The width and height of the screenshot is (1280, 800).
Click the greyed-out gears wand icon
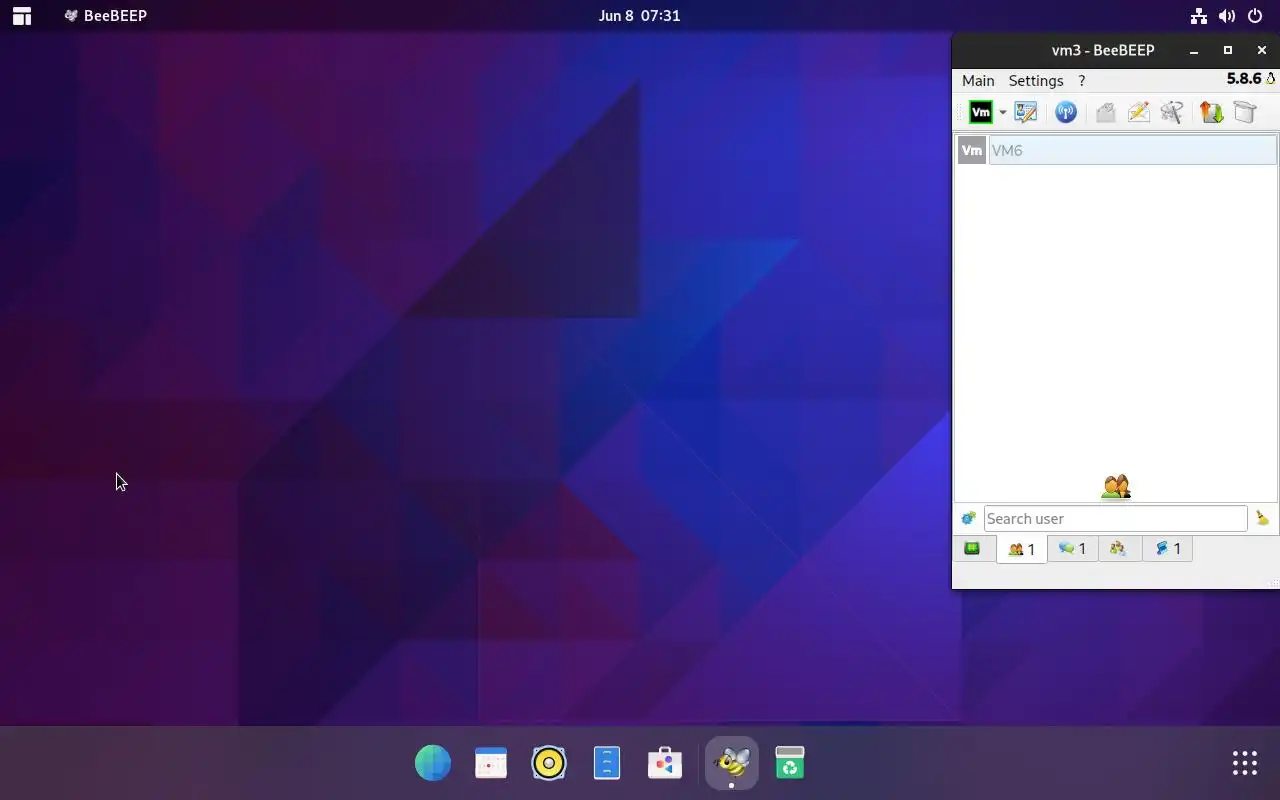(1172, 112)
